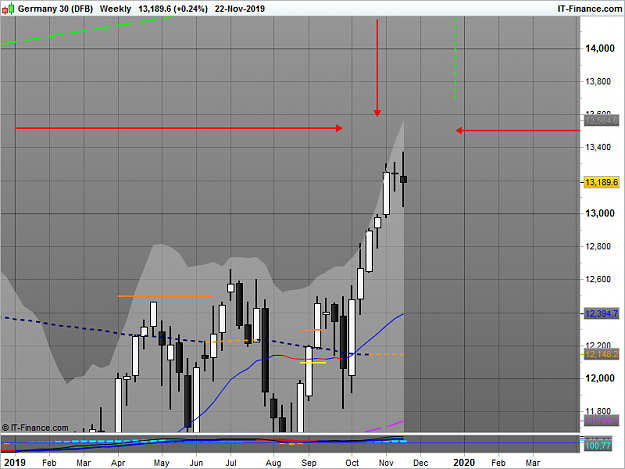The image size is (625, 469).
Task: Click the 12,800 label on the price axis
Action: point(597,246)
